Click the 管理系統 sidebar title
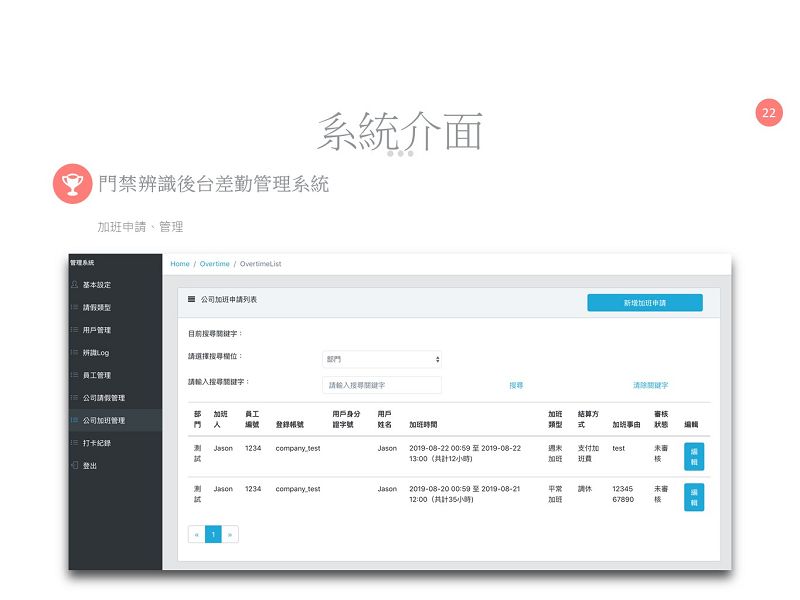Viewport: 800px width, 600px height. click(82, 263)
